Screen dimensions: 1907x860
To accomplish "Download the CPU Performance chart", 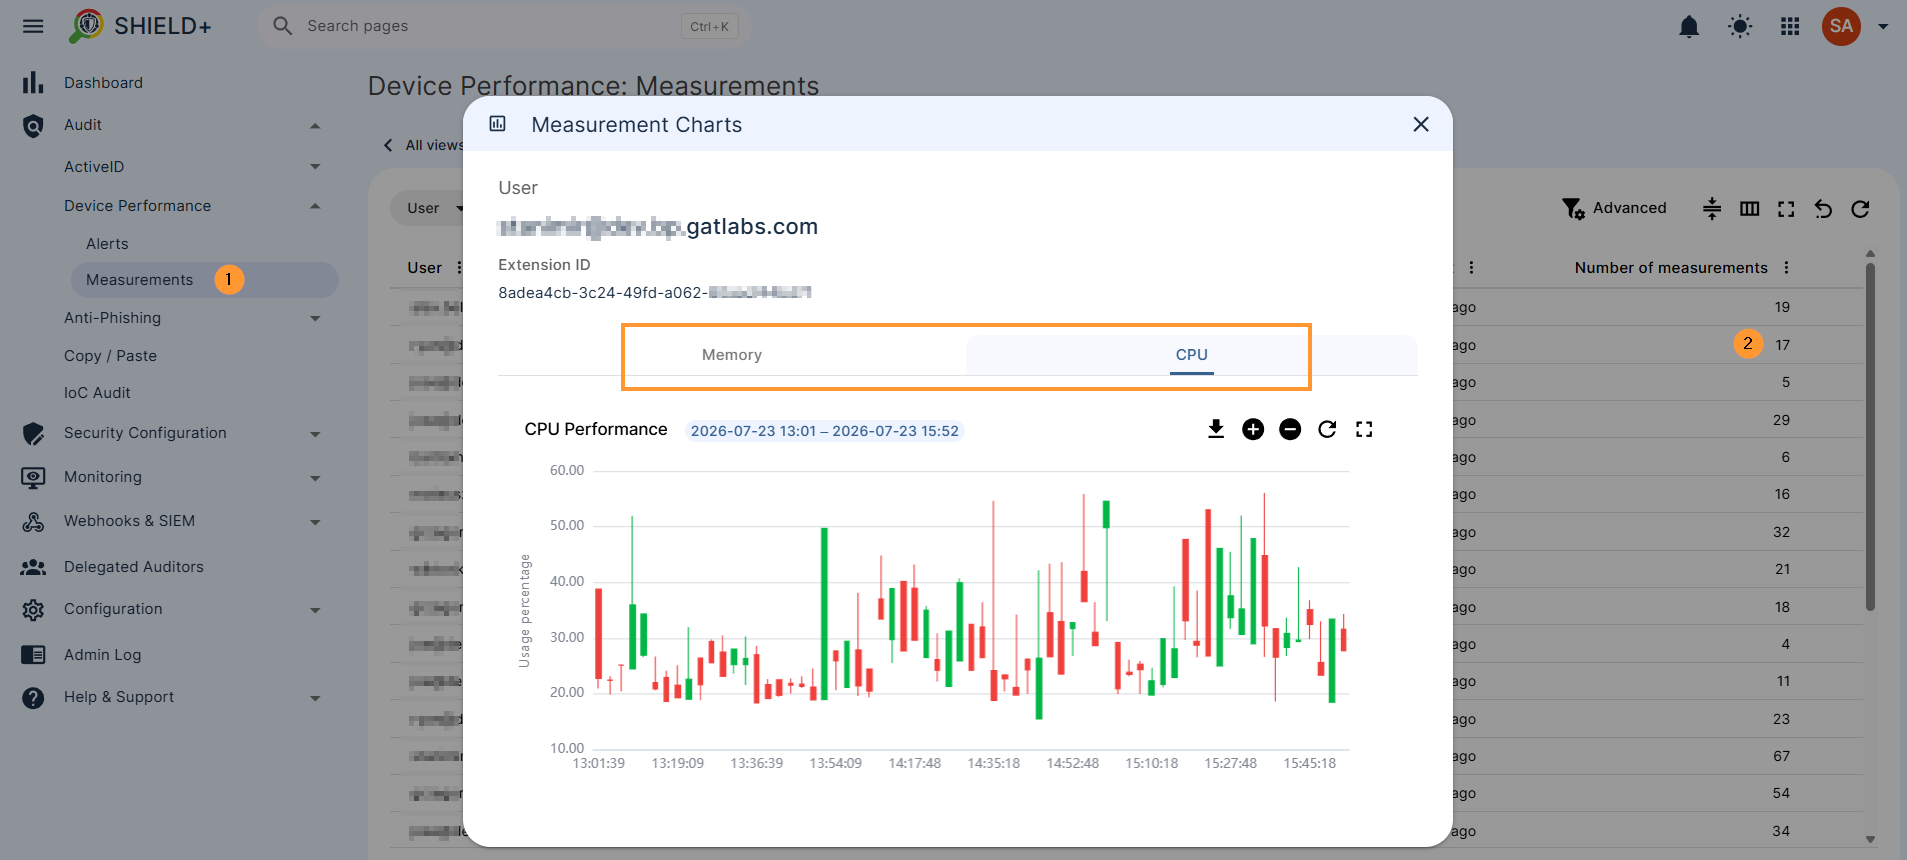I will point(1216,429).
